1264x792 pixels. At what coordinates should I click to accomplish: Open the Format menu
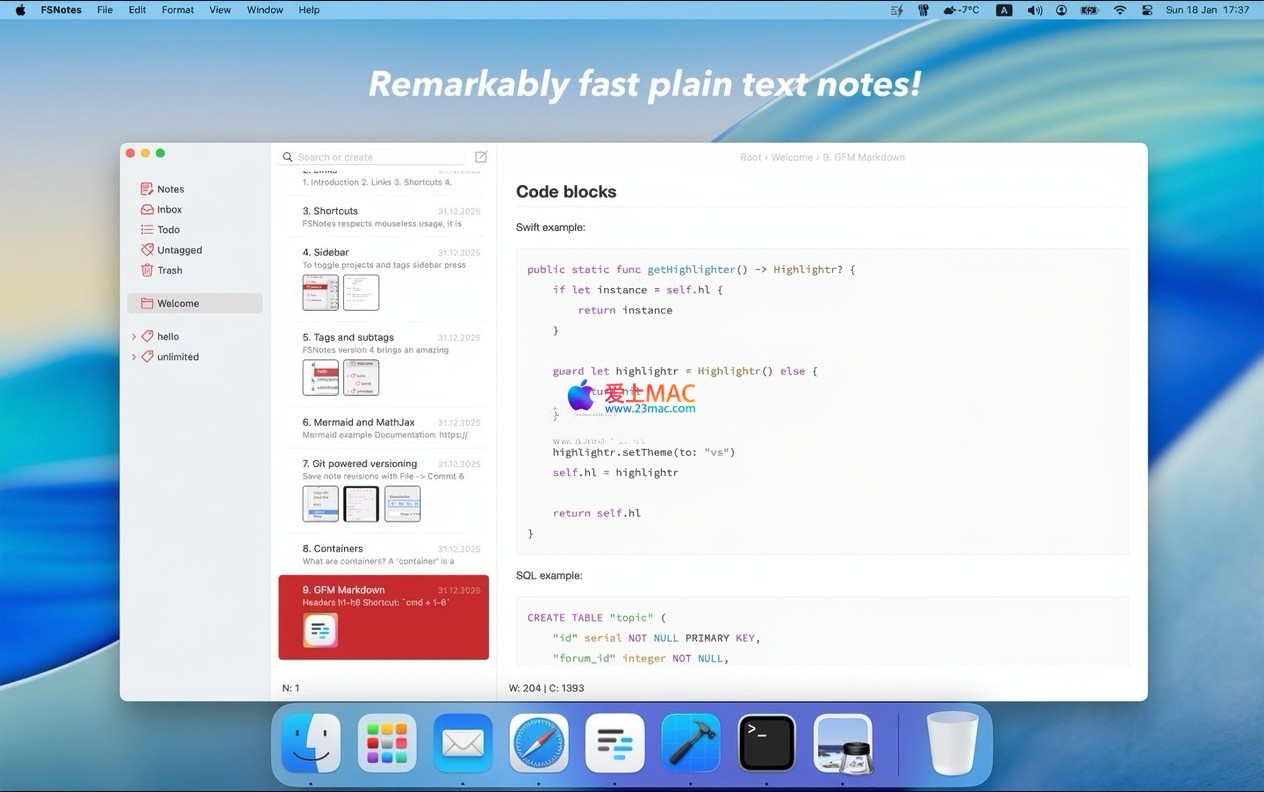pyautogui.click(x=178, y=10)
